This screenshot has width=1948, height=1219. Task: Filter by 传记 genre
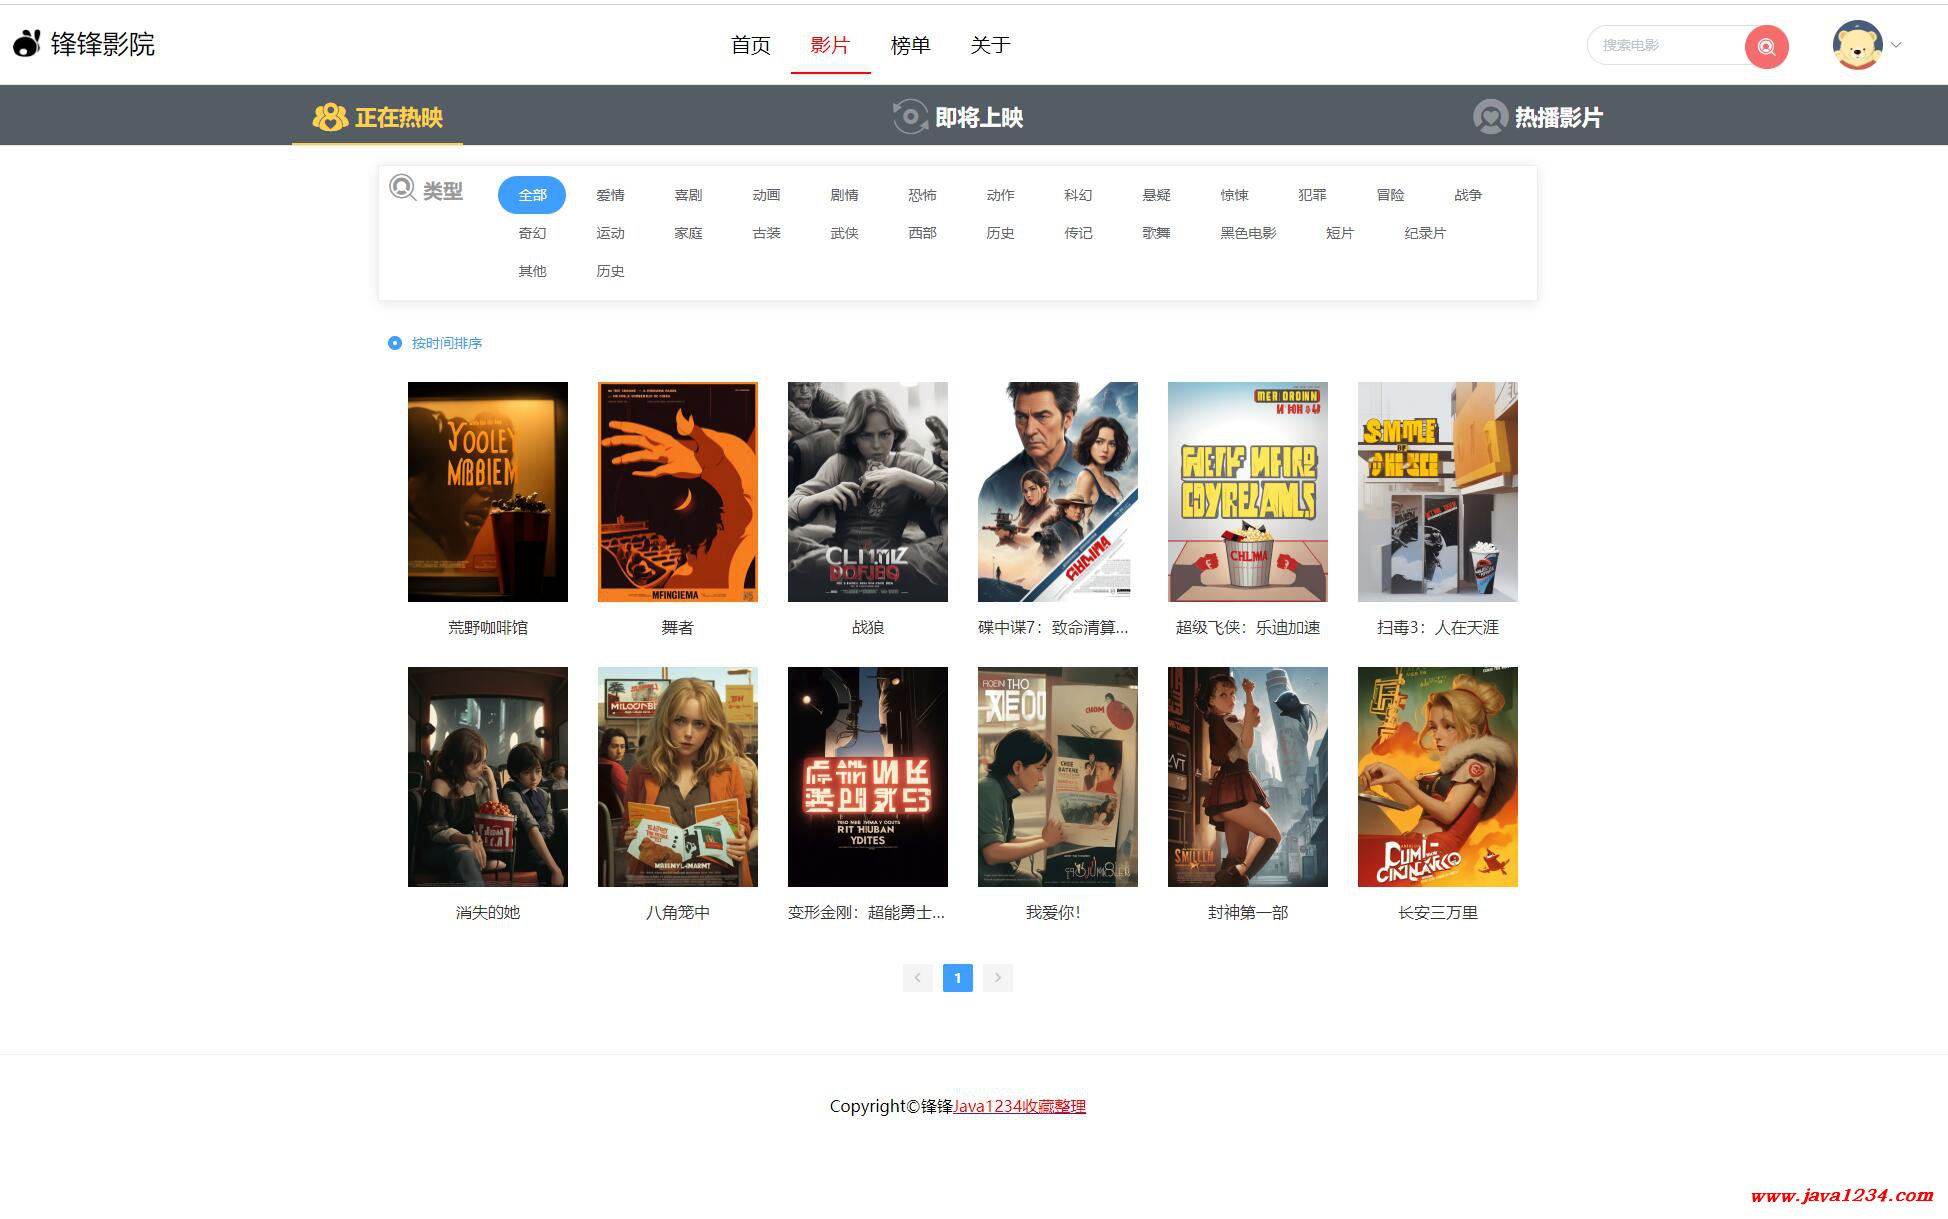click(x=1078, y=233)
